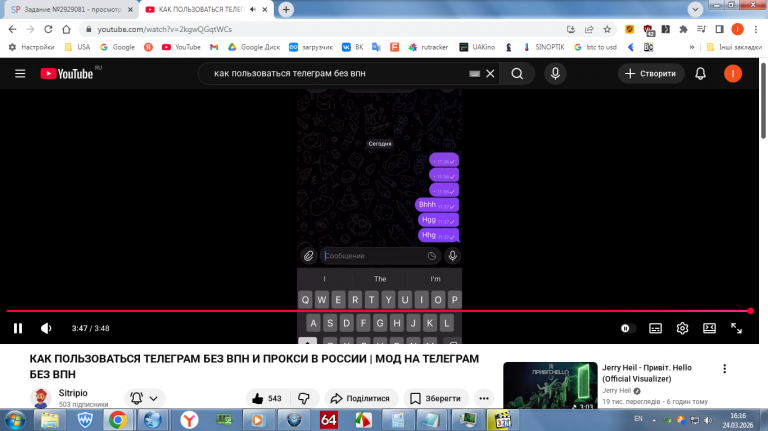Screen dimensions: 768x431
Task: Open the tab search dropdown arrow
Action: (x=695, y=9)
